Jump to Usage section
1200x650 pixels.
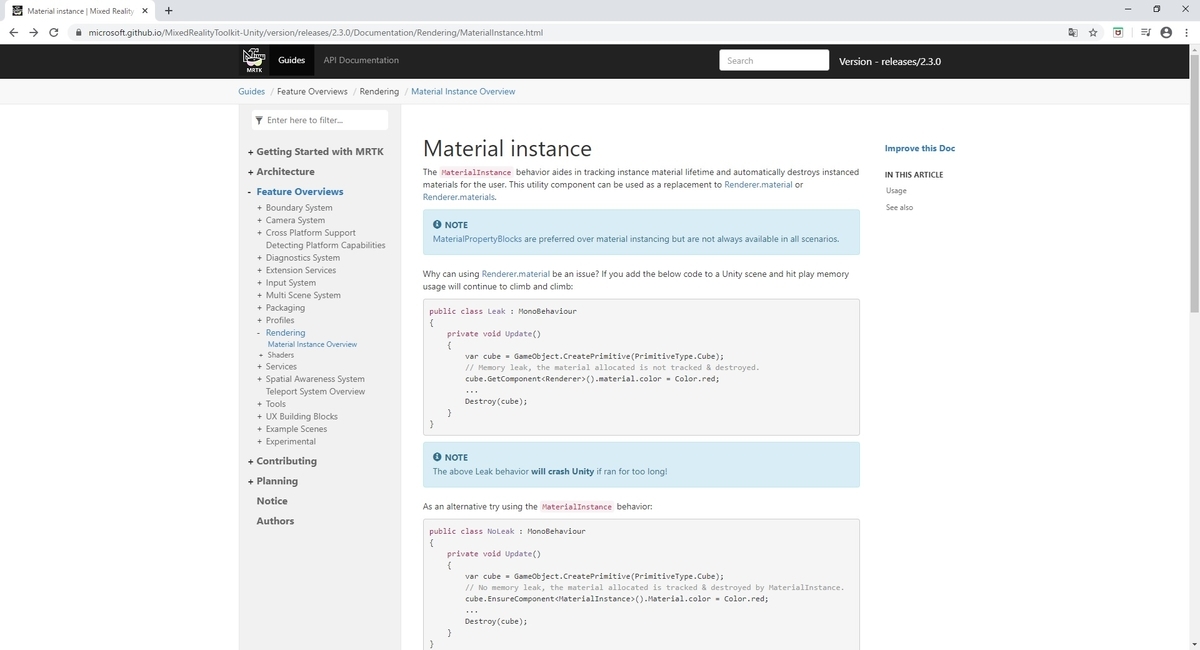point(896,190)
